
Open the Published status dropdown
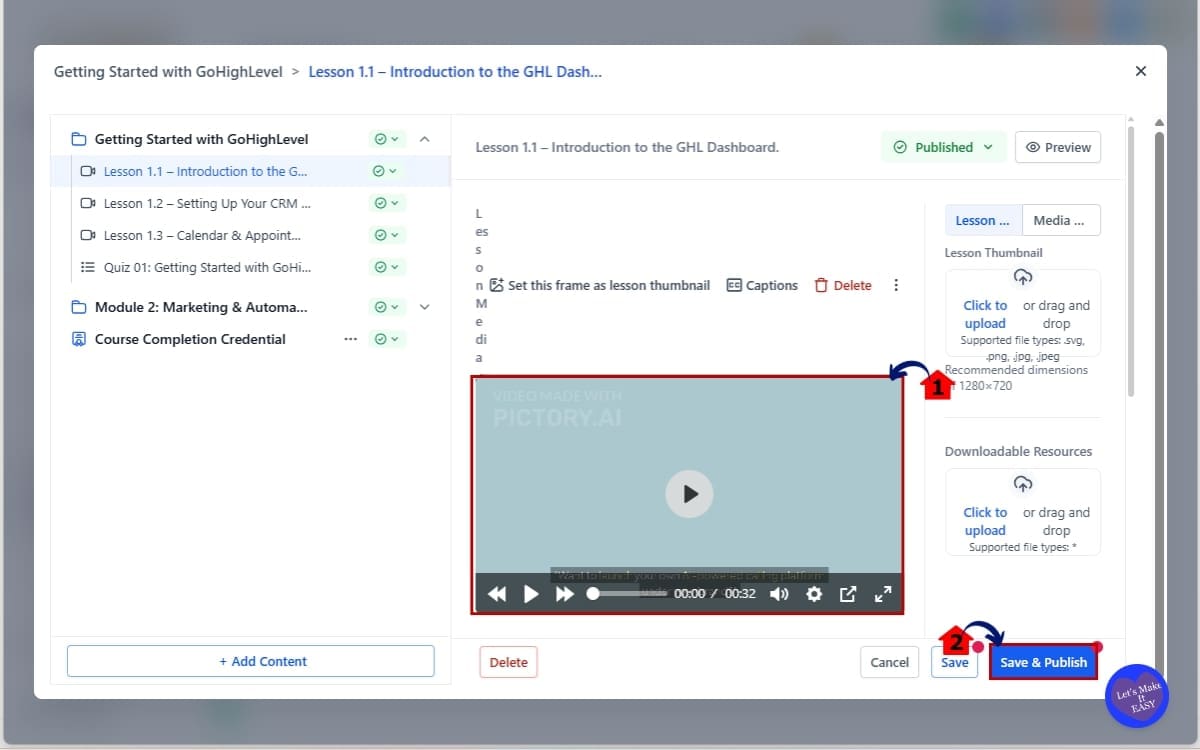(x=943, y=147)
